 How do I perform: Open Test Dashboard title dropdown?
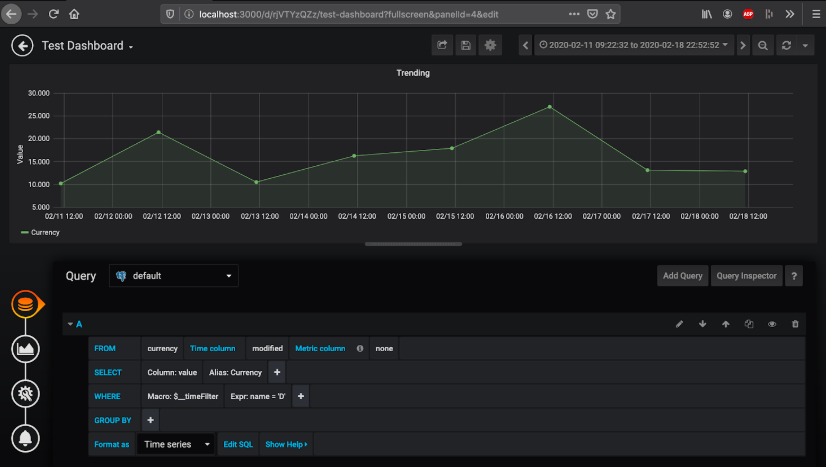coord(87,46)
